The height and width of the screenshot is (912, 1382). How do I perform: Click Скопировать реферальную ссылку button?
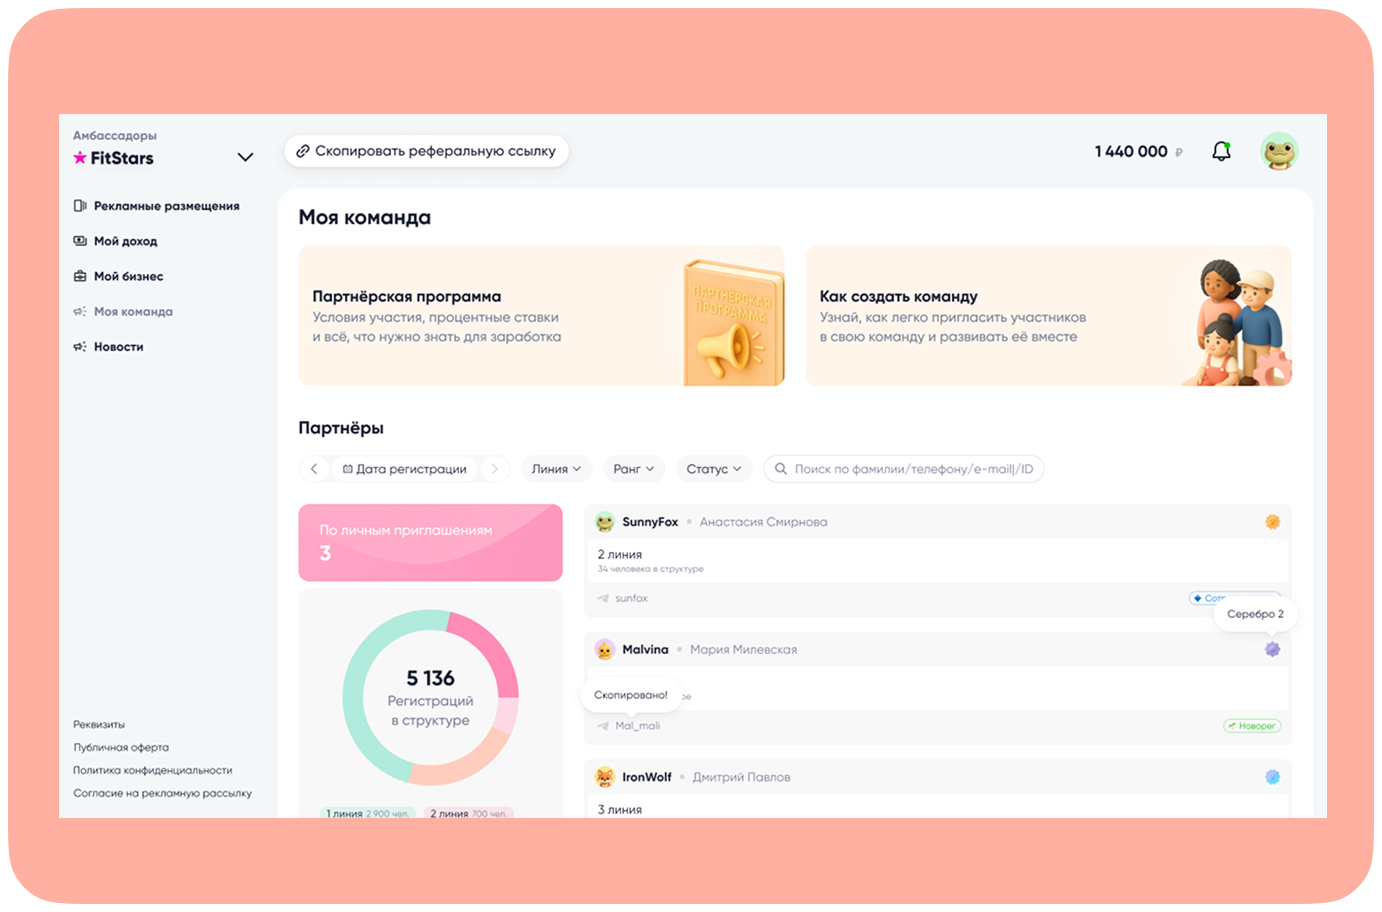point(426,151)
